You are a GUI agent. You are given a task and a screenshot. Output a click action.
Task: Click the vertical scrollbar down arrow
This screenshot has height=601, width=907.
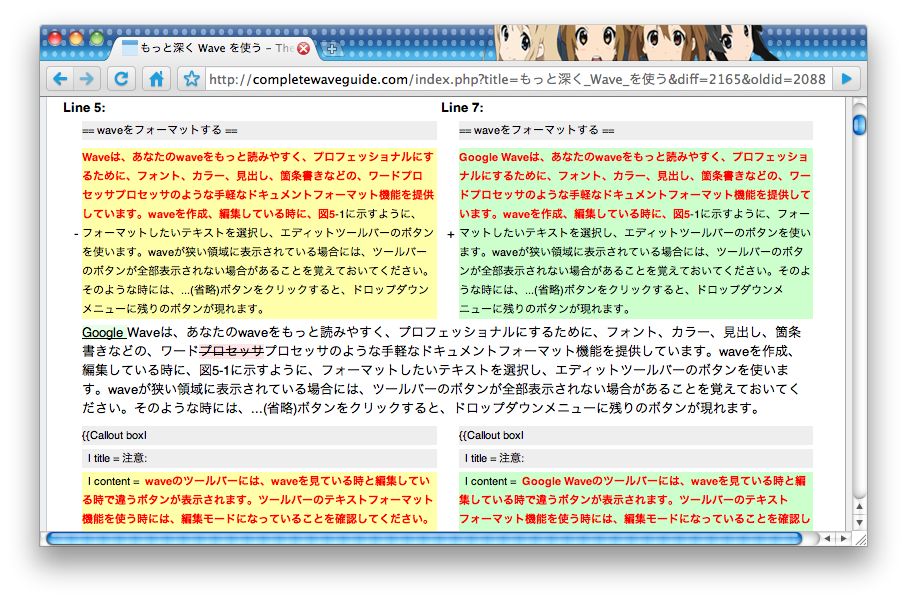tap(860, 522)
